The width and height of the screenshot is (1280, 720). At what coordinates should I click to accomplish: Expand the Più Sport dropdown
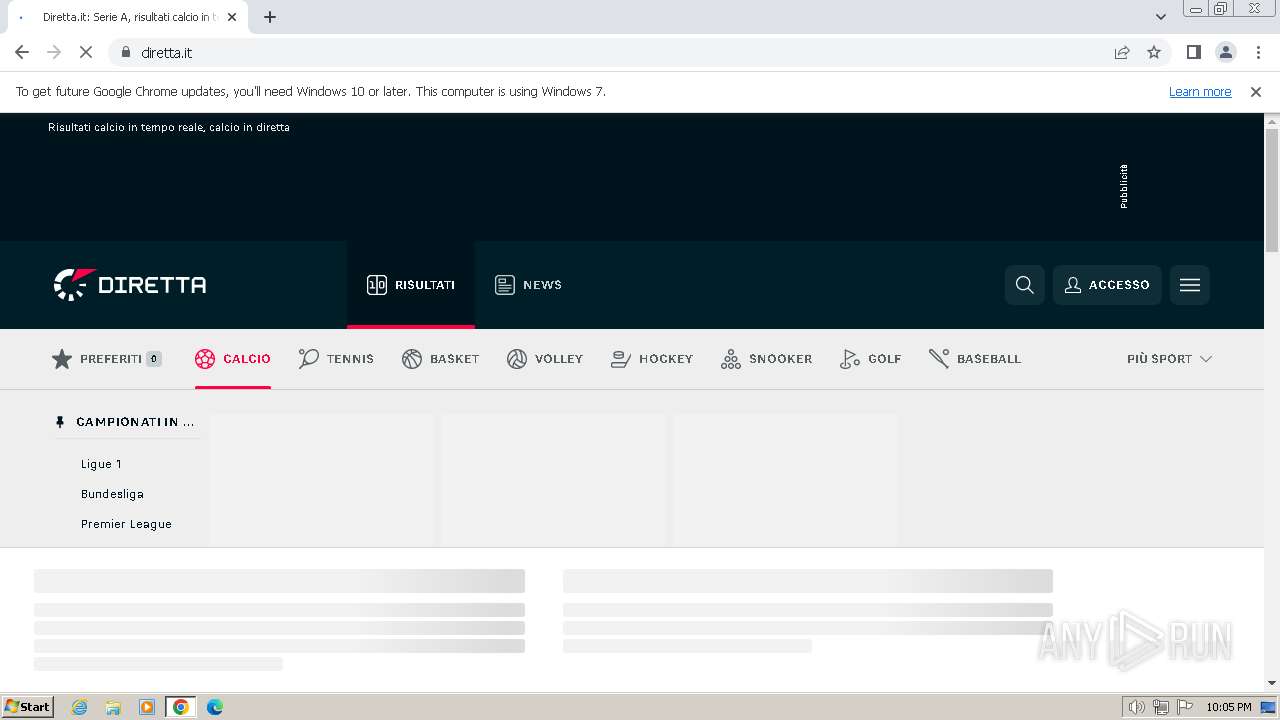click(x=1169, y=359)
